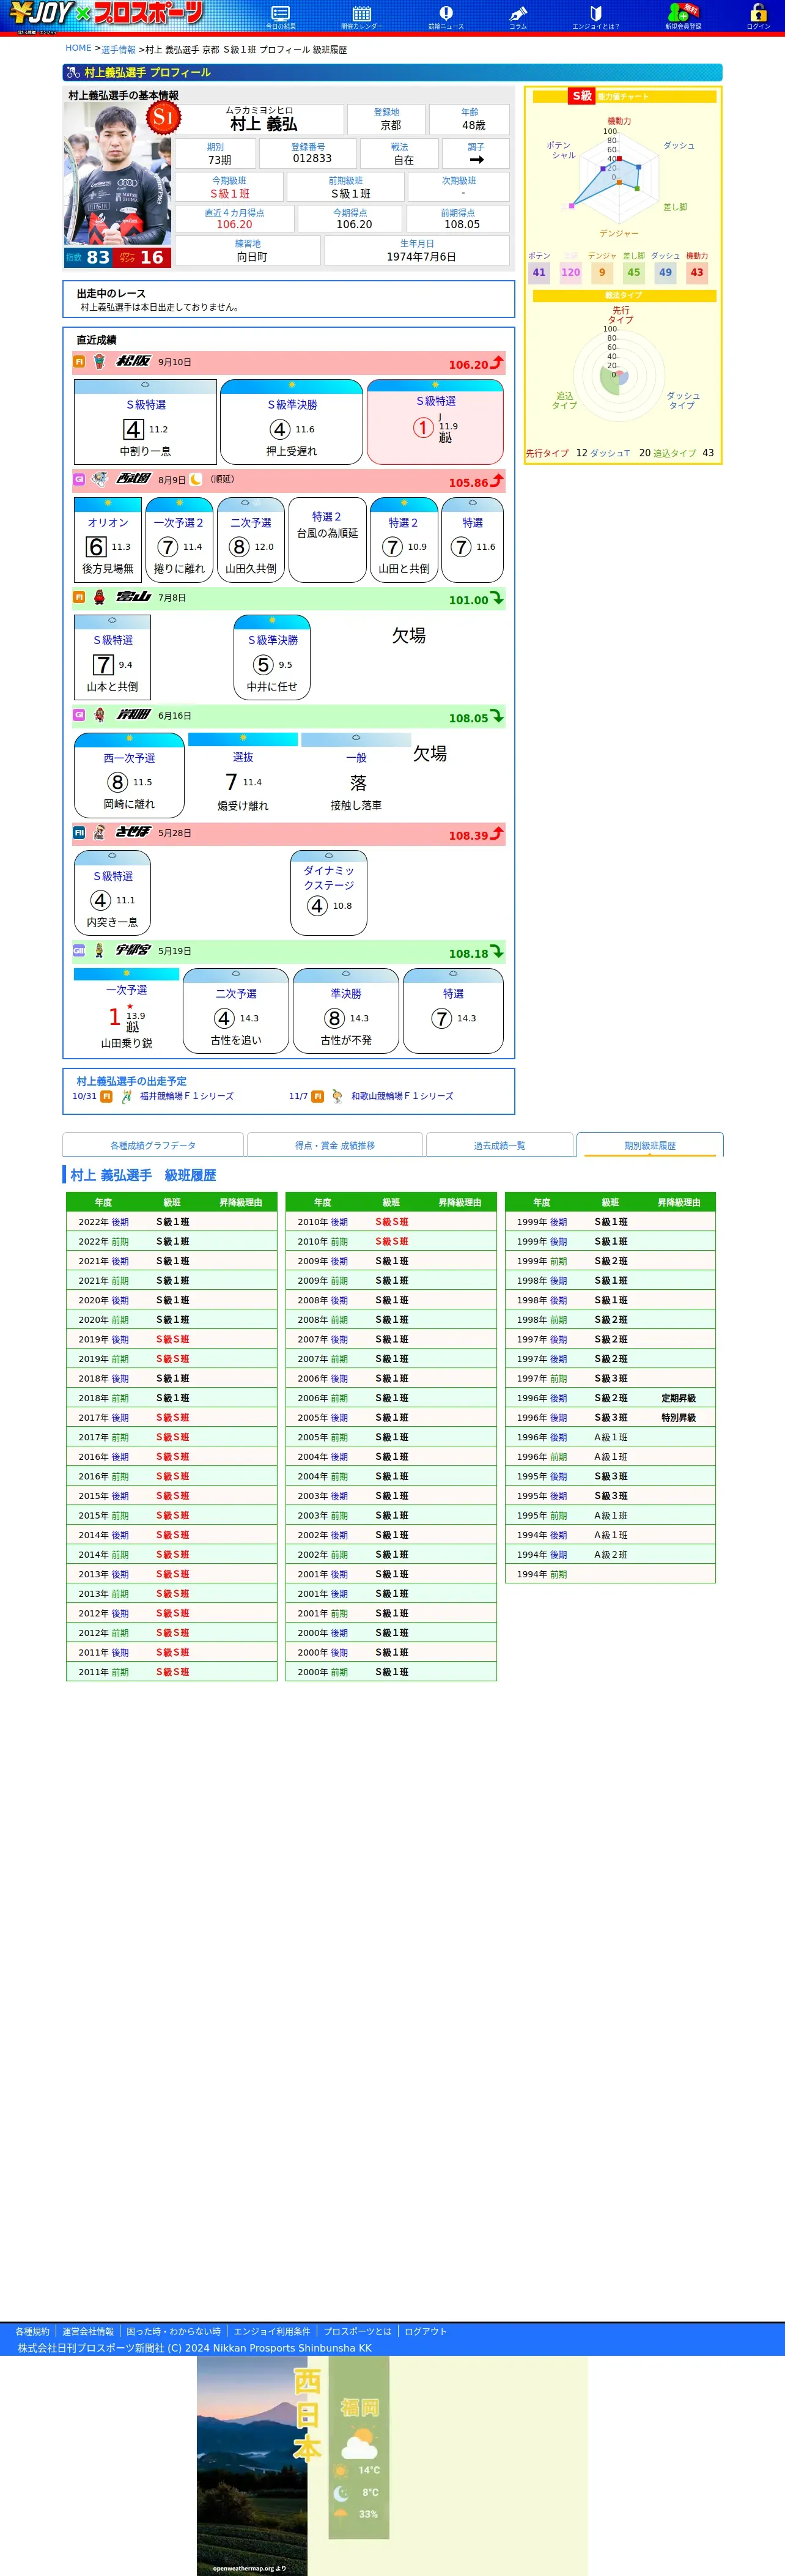Open 松阪 S級決勝 first-place result card
The width and height of the screenshot is (785, 2576).
[435, 422]
